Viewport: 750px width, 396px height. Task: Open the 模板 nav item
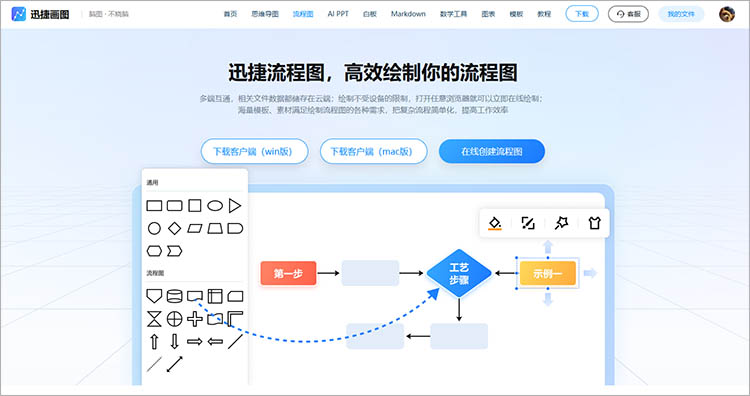pos(516,14)
